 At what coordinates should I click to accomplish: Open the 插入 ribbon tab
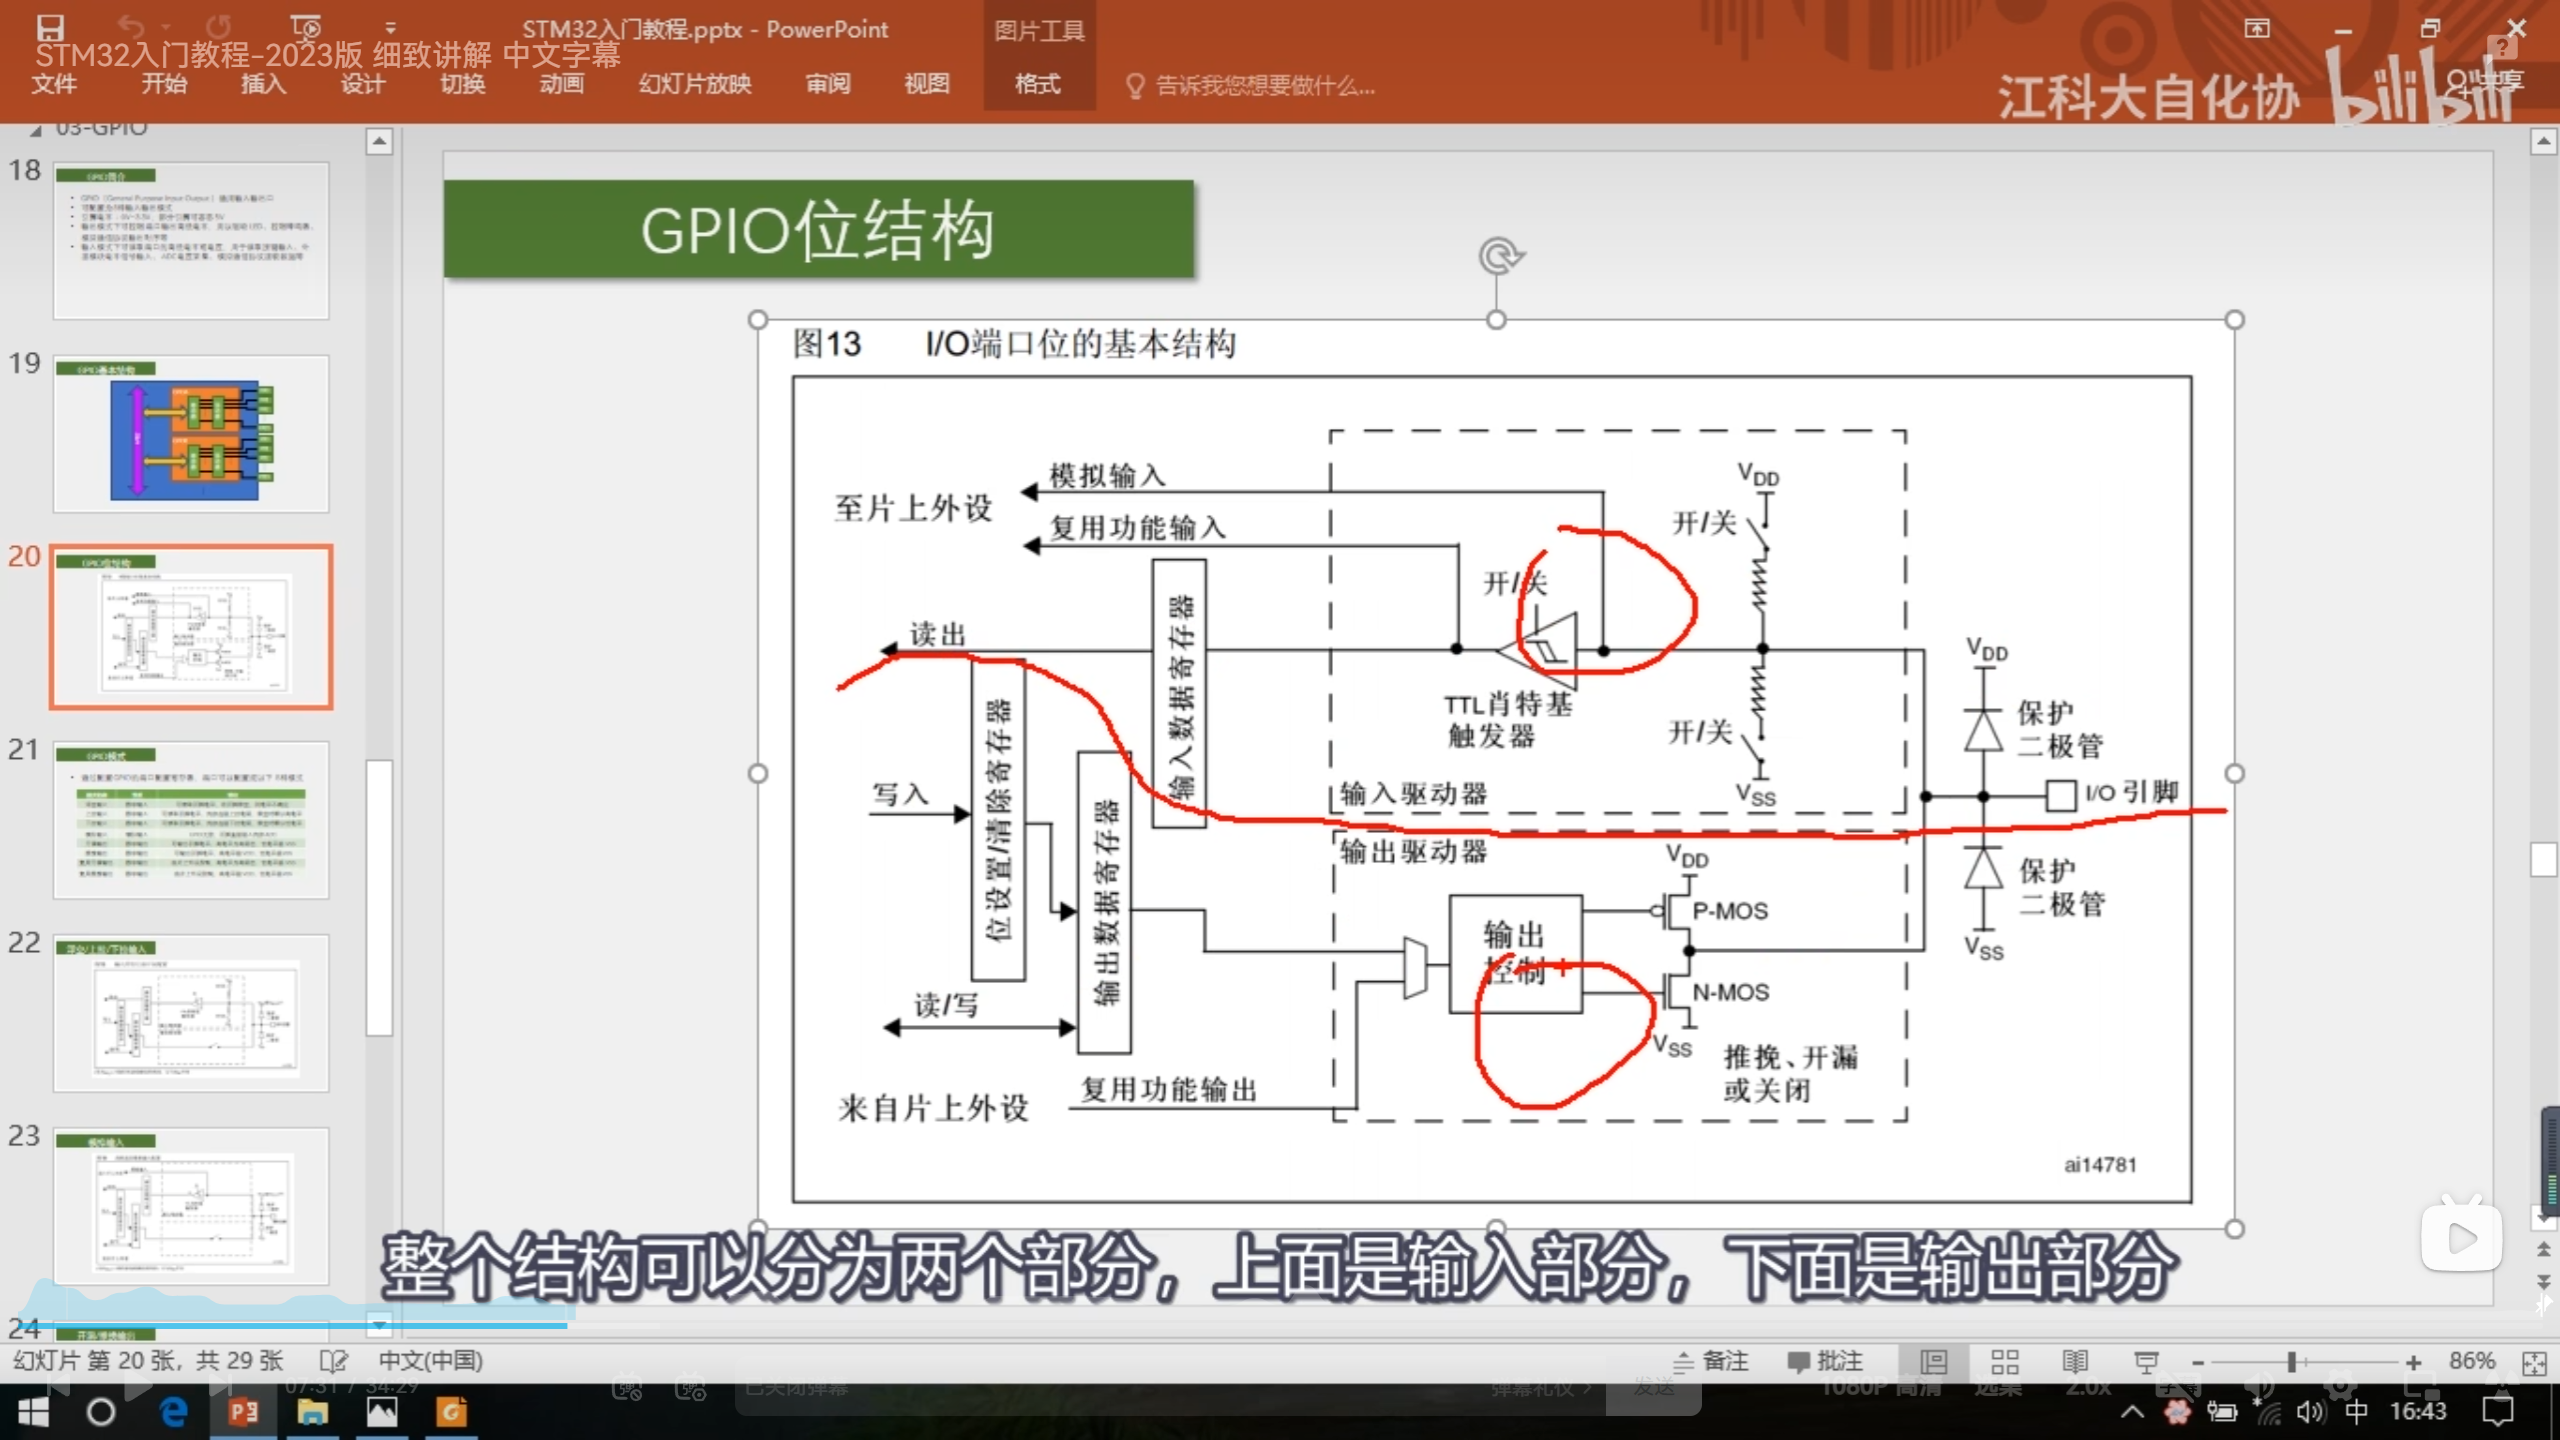[263, 84]
